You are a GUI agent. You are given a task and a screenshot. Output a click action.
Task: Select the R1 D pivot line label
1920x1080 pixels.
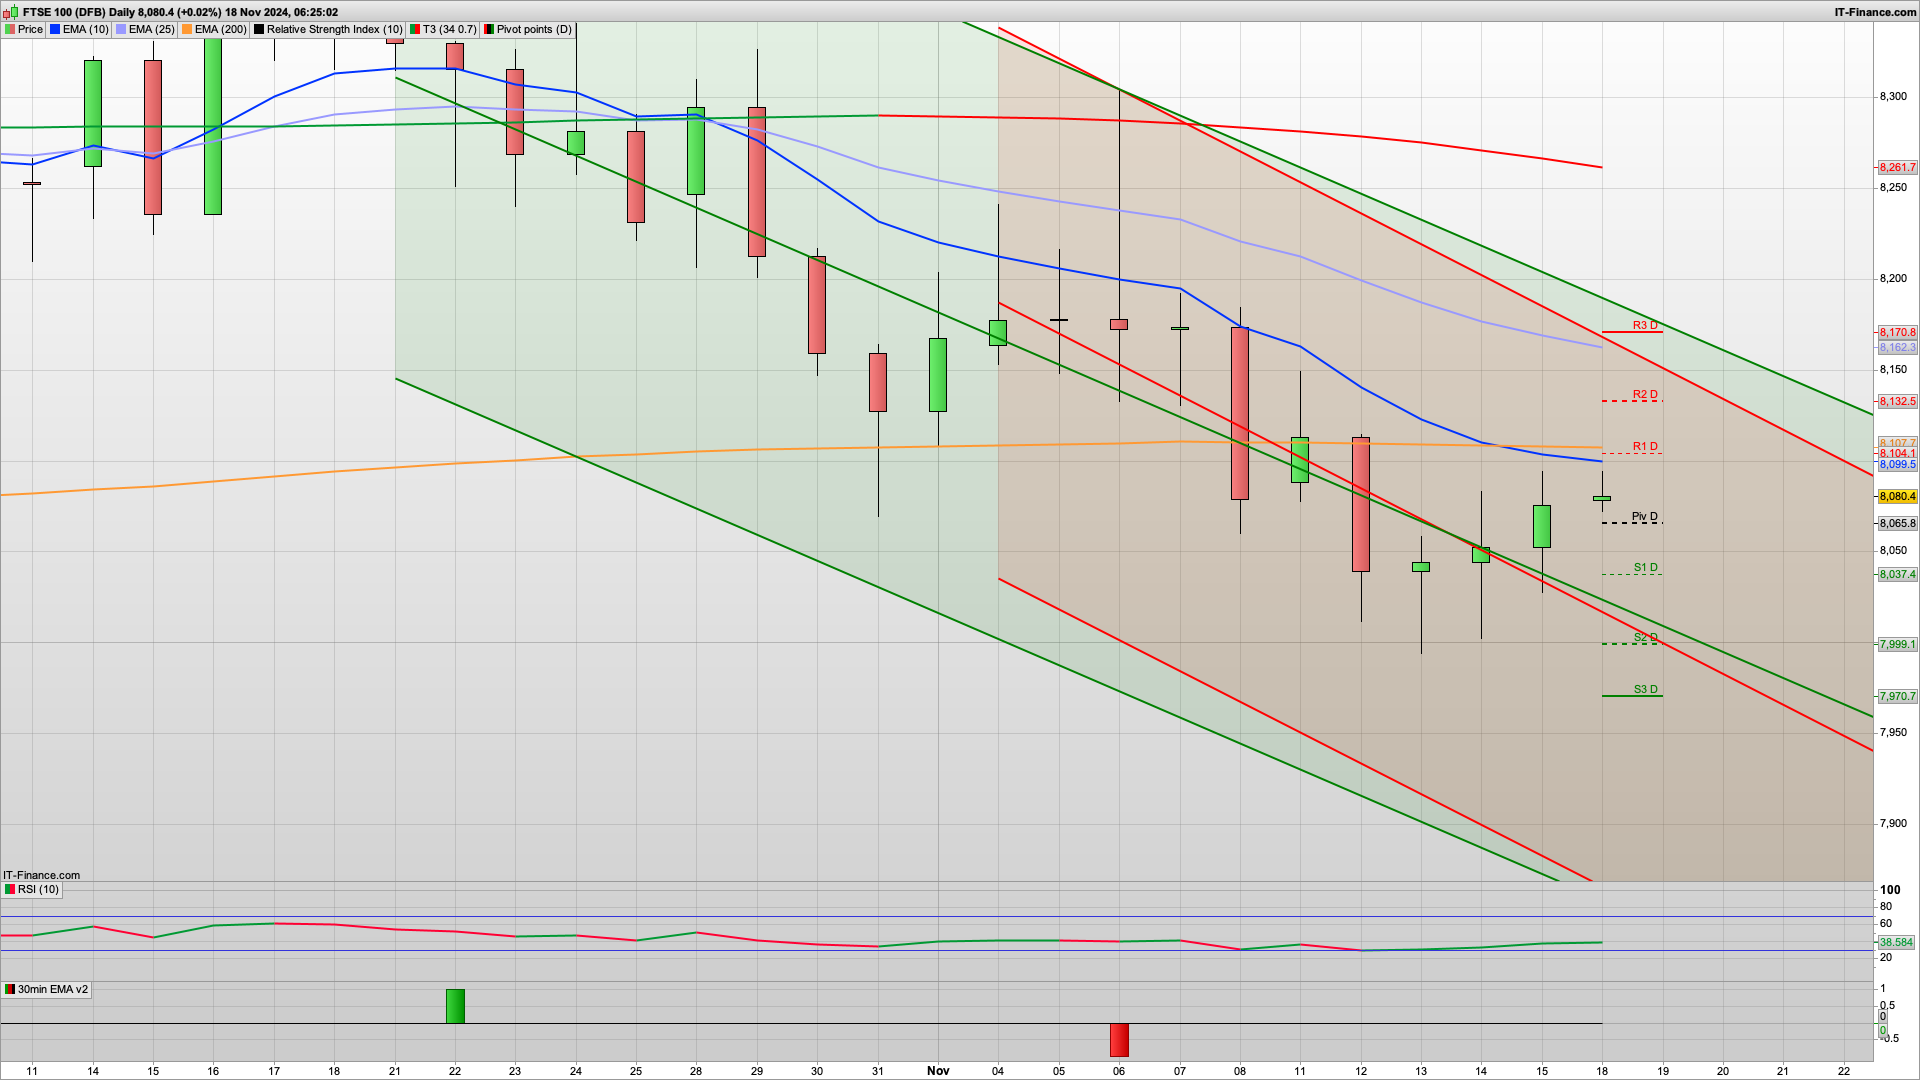(1645, 446)
